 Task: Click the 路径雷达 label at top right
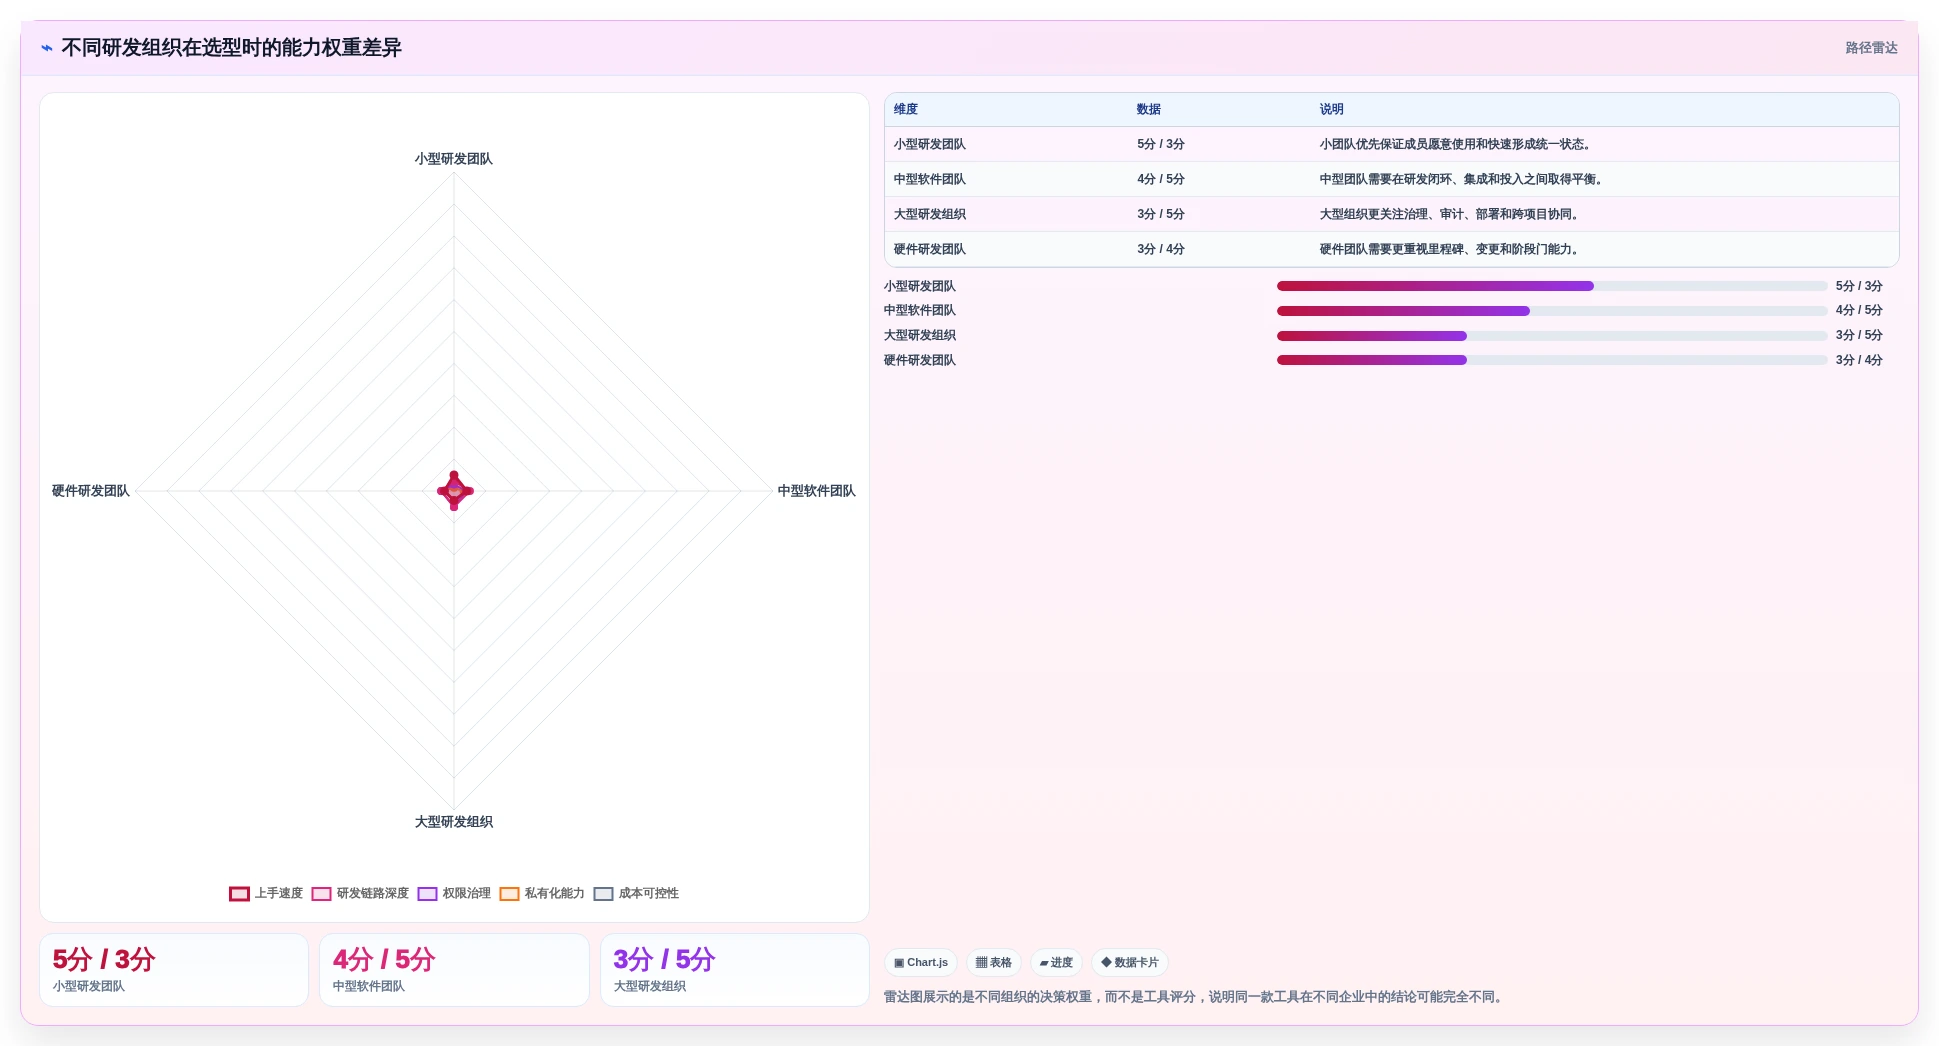(1871, 48)
